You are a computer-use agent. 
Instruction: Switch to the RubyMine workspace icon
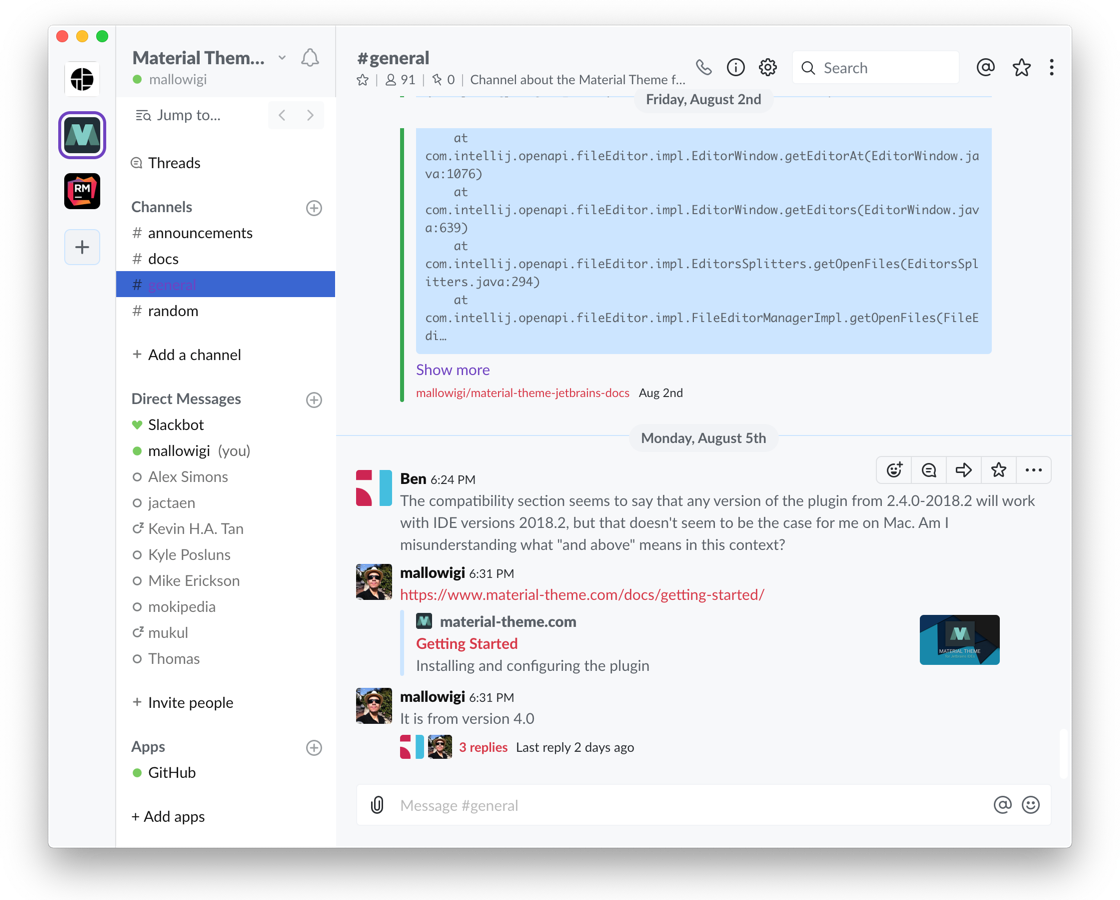coord(82,191)
